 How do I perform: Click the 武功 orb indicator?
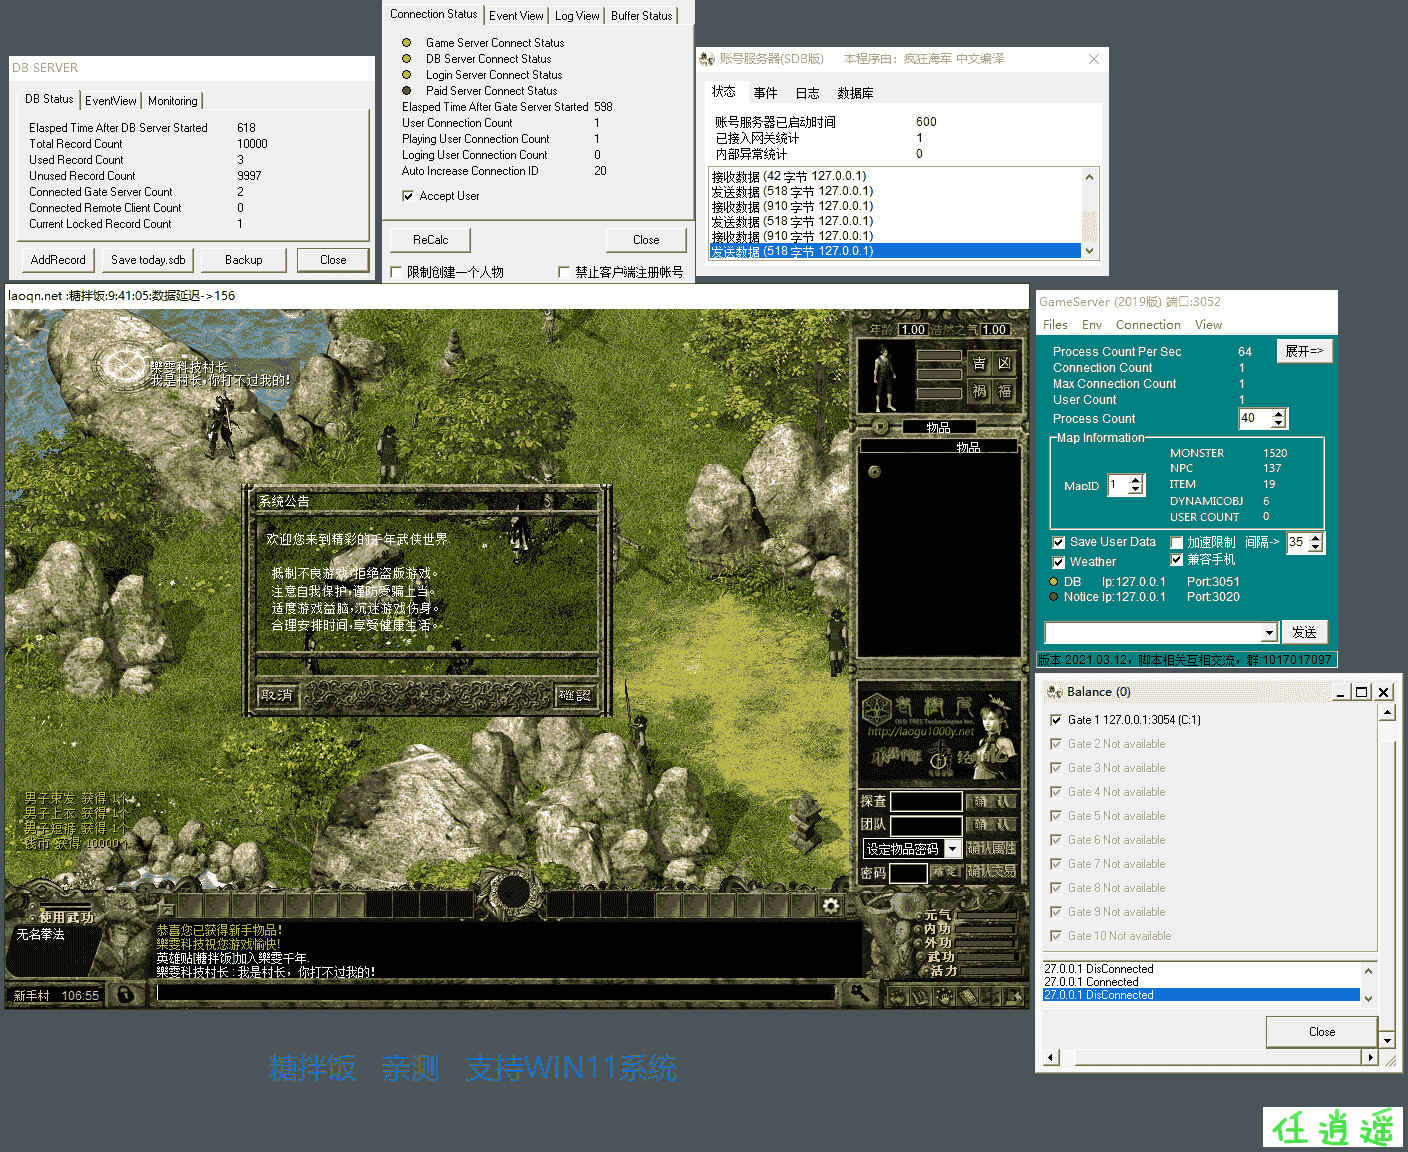click(x=919, y=957)
